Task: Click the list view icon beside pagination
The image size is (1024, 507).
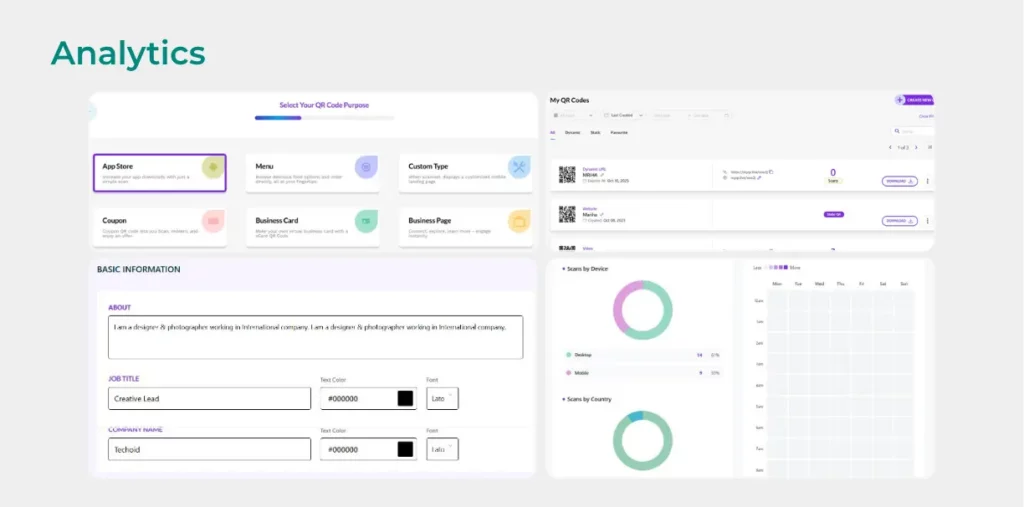Action: (930, 148)
